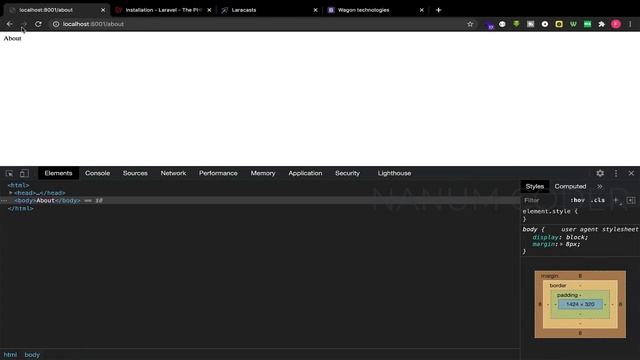640x360 pixels.
Task: Click the green W extension icon
Action: tap(573, 24)
